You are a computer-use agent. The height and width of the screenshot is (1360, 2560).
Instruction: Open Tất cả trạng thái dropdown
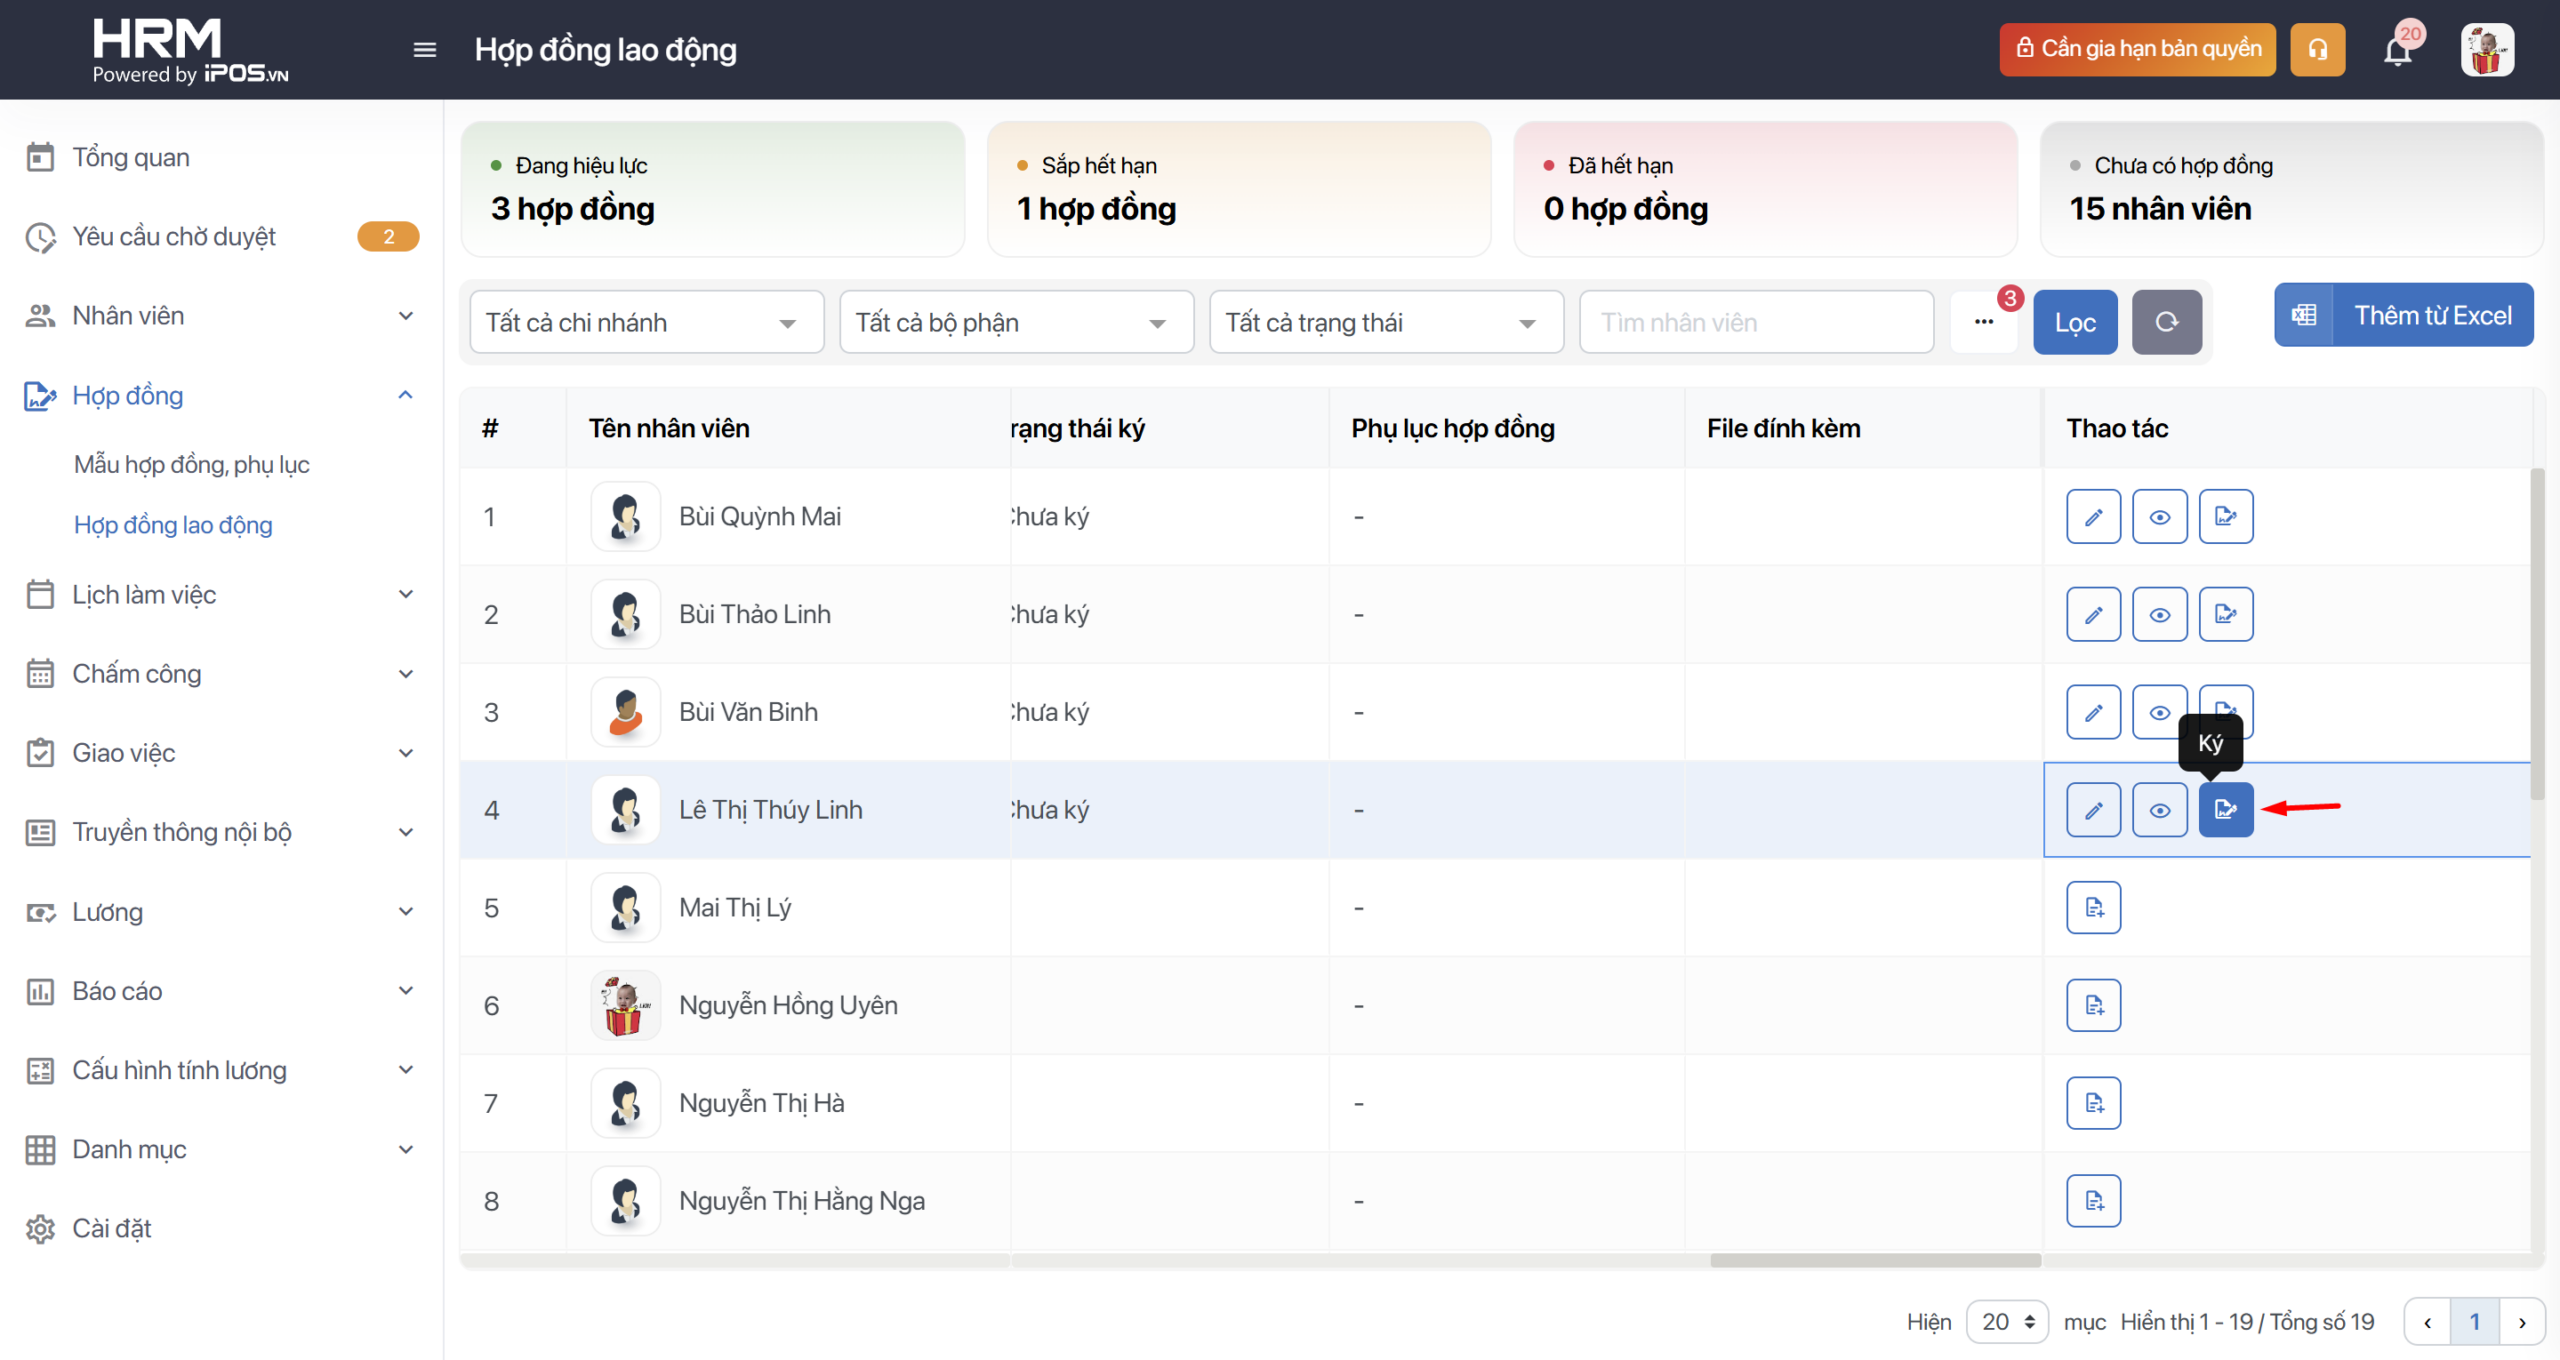[x=1386, y=322]
